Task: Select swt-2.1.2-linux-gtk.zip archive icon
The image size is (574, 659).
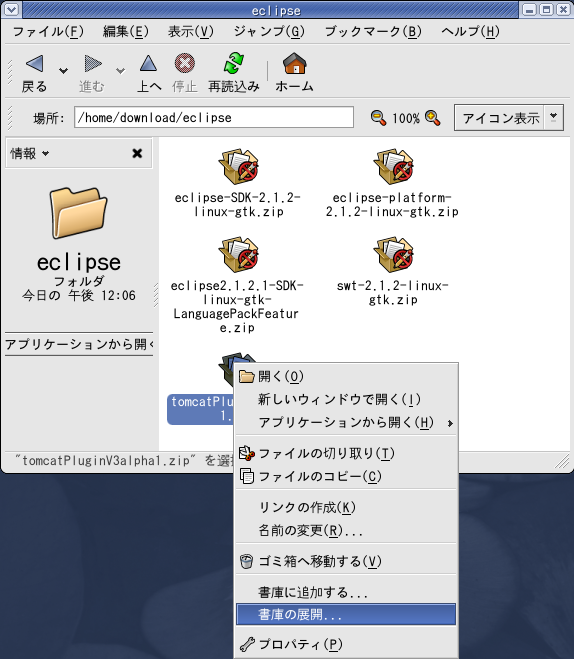Action: click(x=394, y=255)
